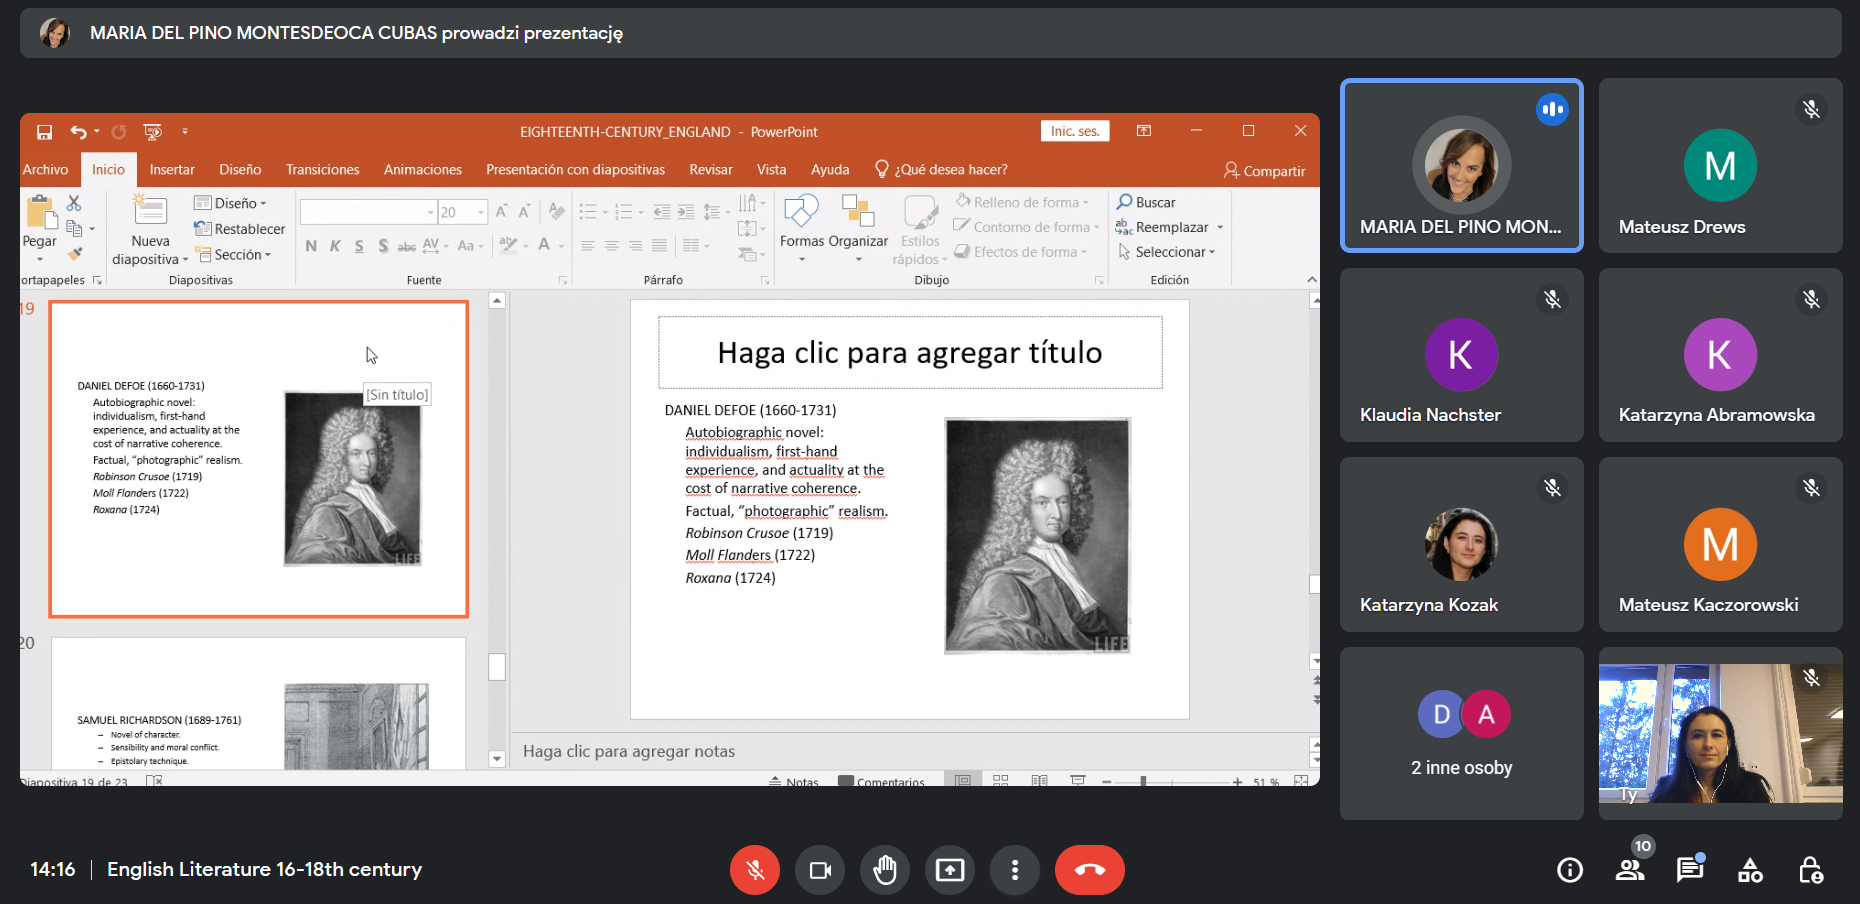Toggle the Comentarios pane in status bar

882,782
